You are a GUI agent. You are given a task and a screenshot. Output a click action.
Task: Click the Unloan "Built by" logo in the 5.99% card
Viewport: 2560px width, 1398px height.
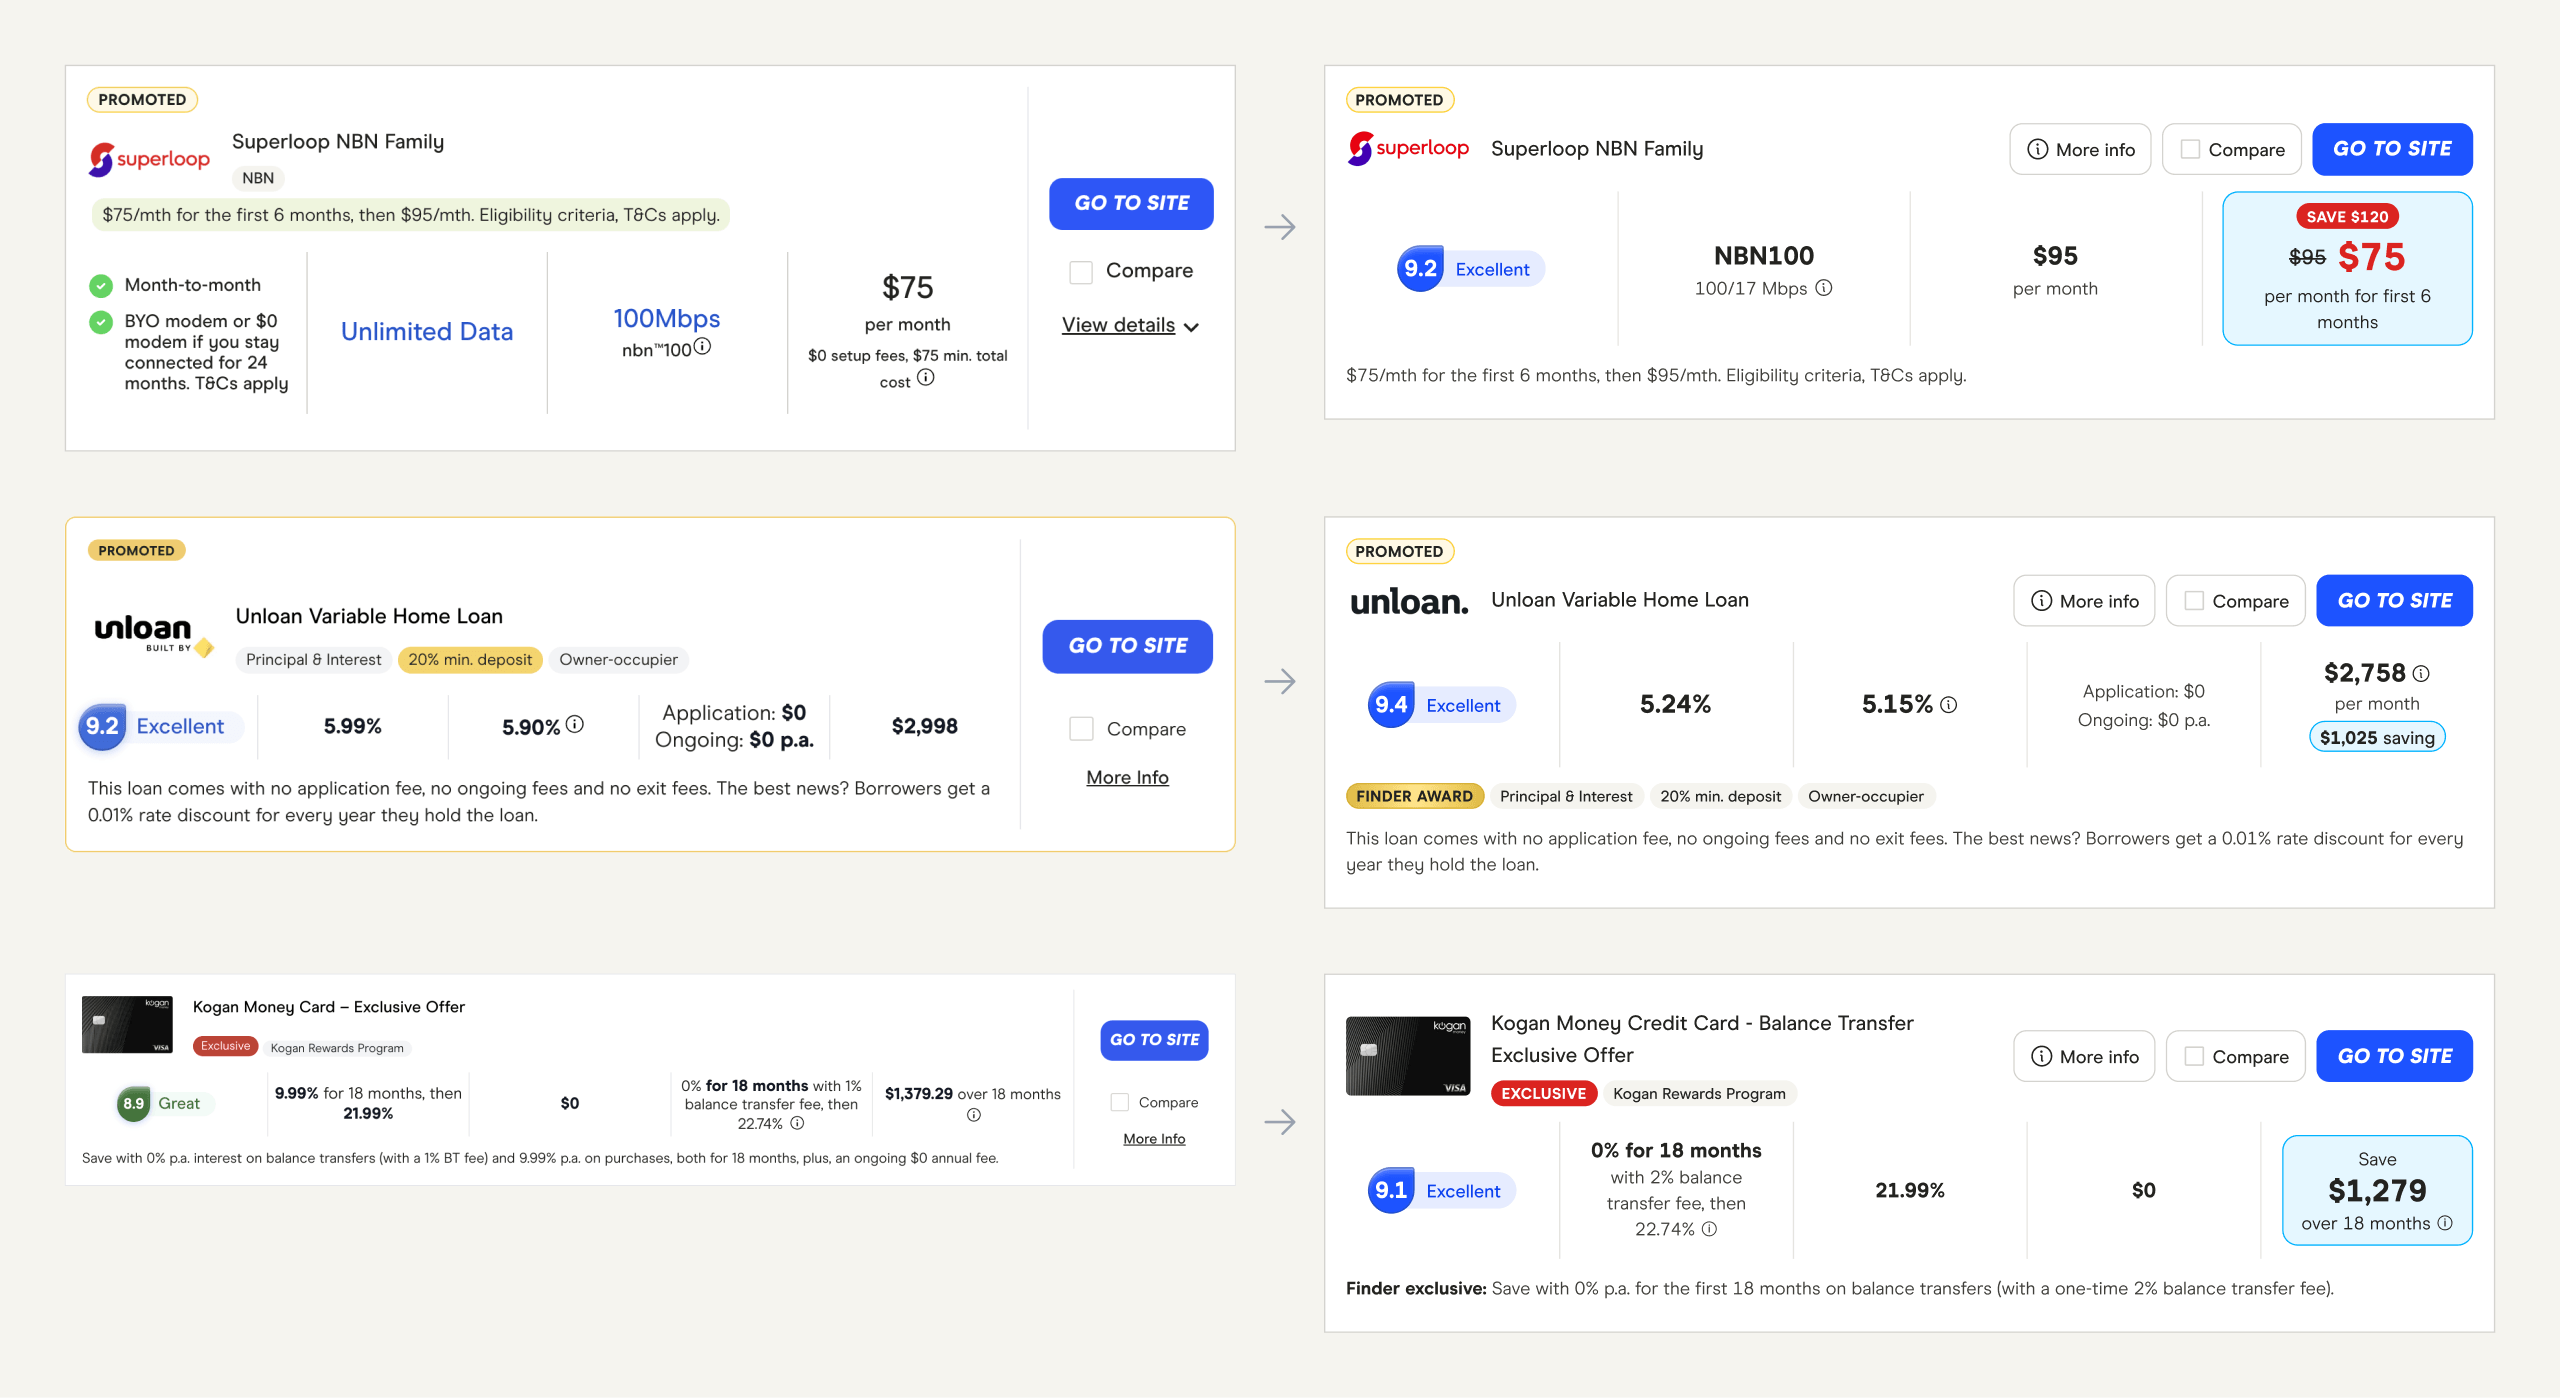coord(153,634)
